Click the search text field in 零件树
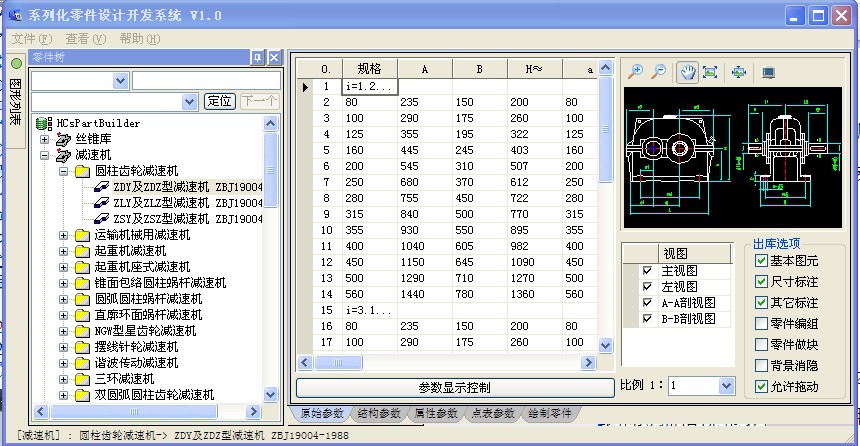Screen dimensions: 860x446 click(205, 80)
